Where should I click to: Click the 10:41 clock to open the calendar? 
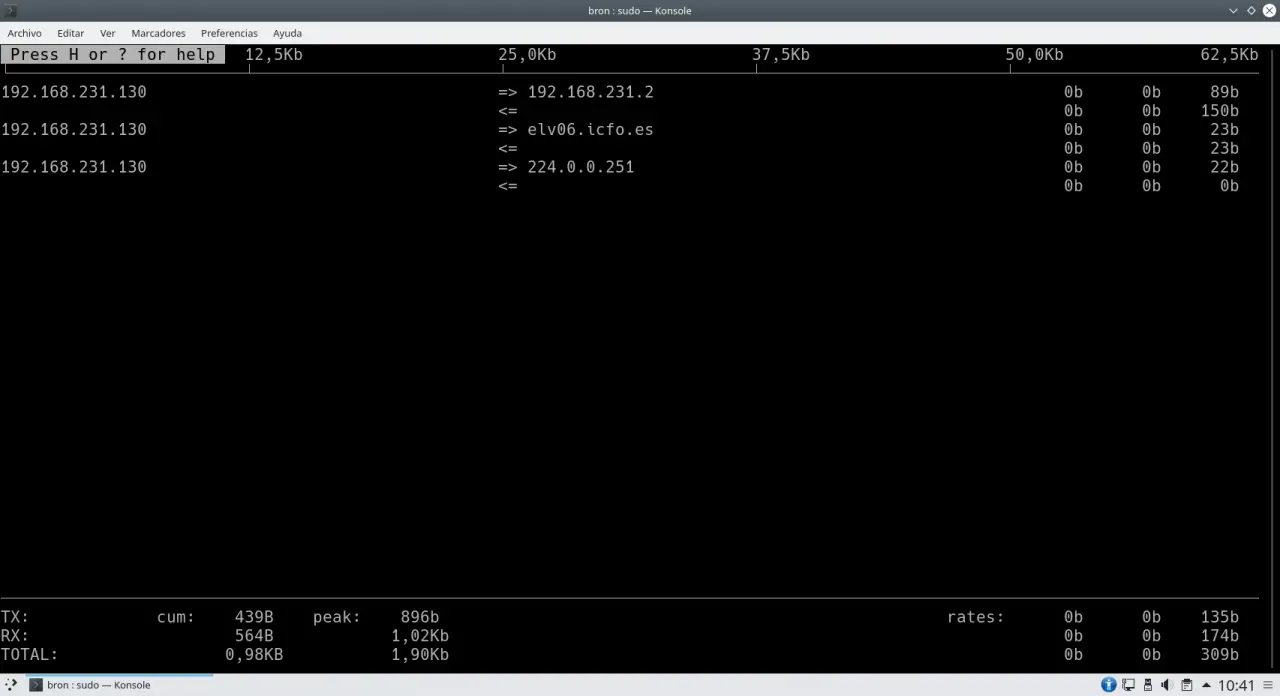pyautogui.click(x=1236, y=685)
